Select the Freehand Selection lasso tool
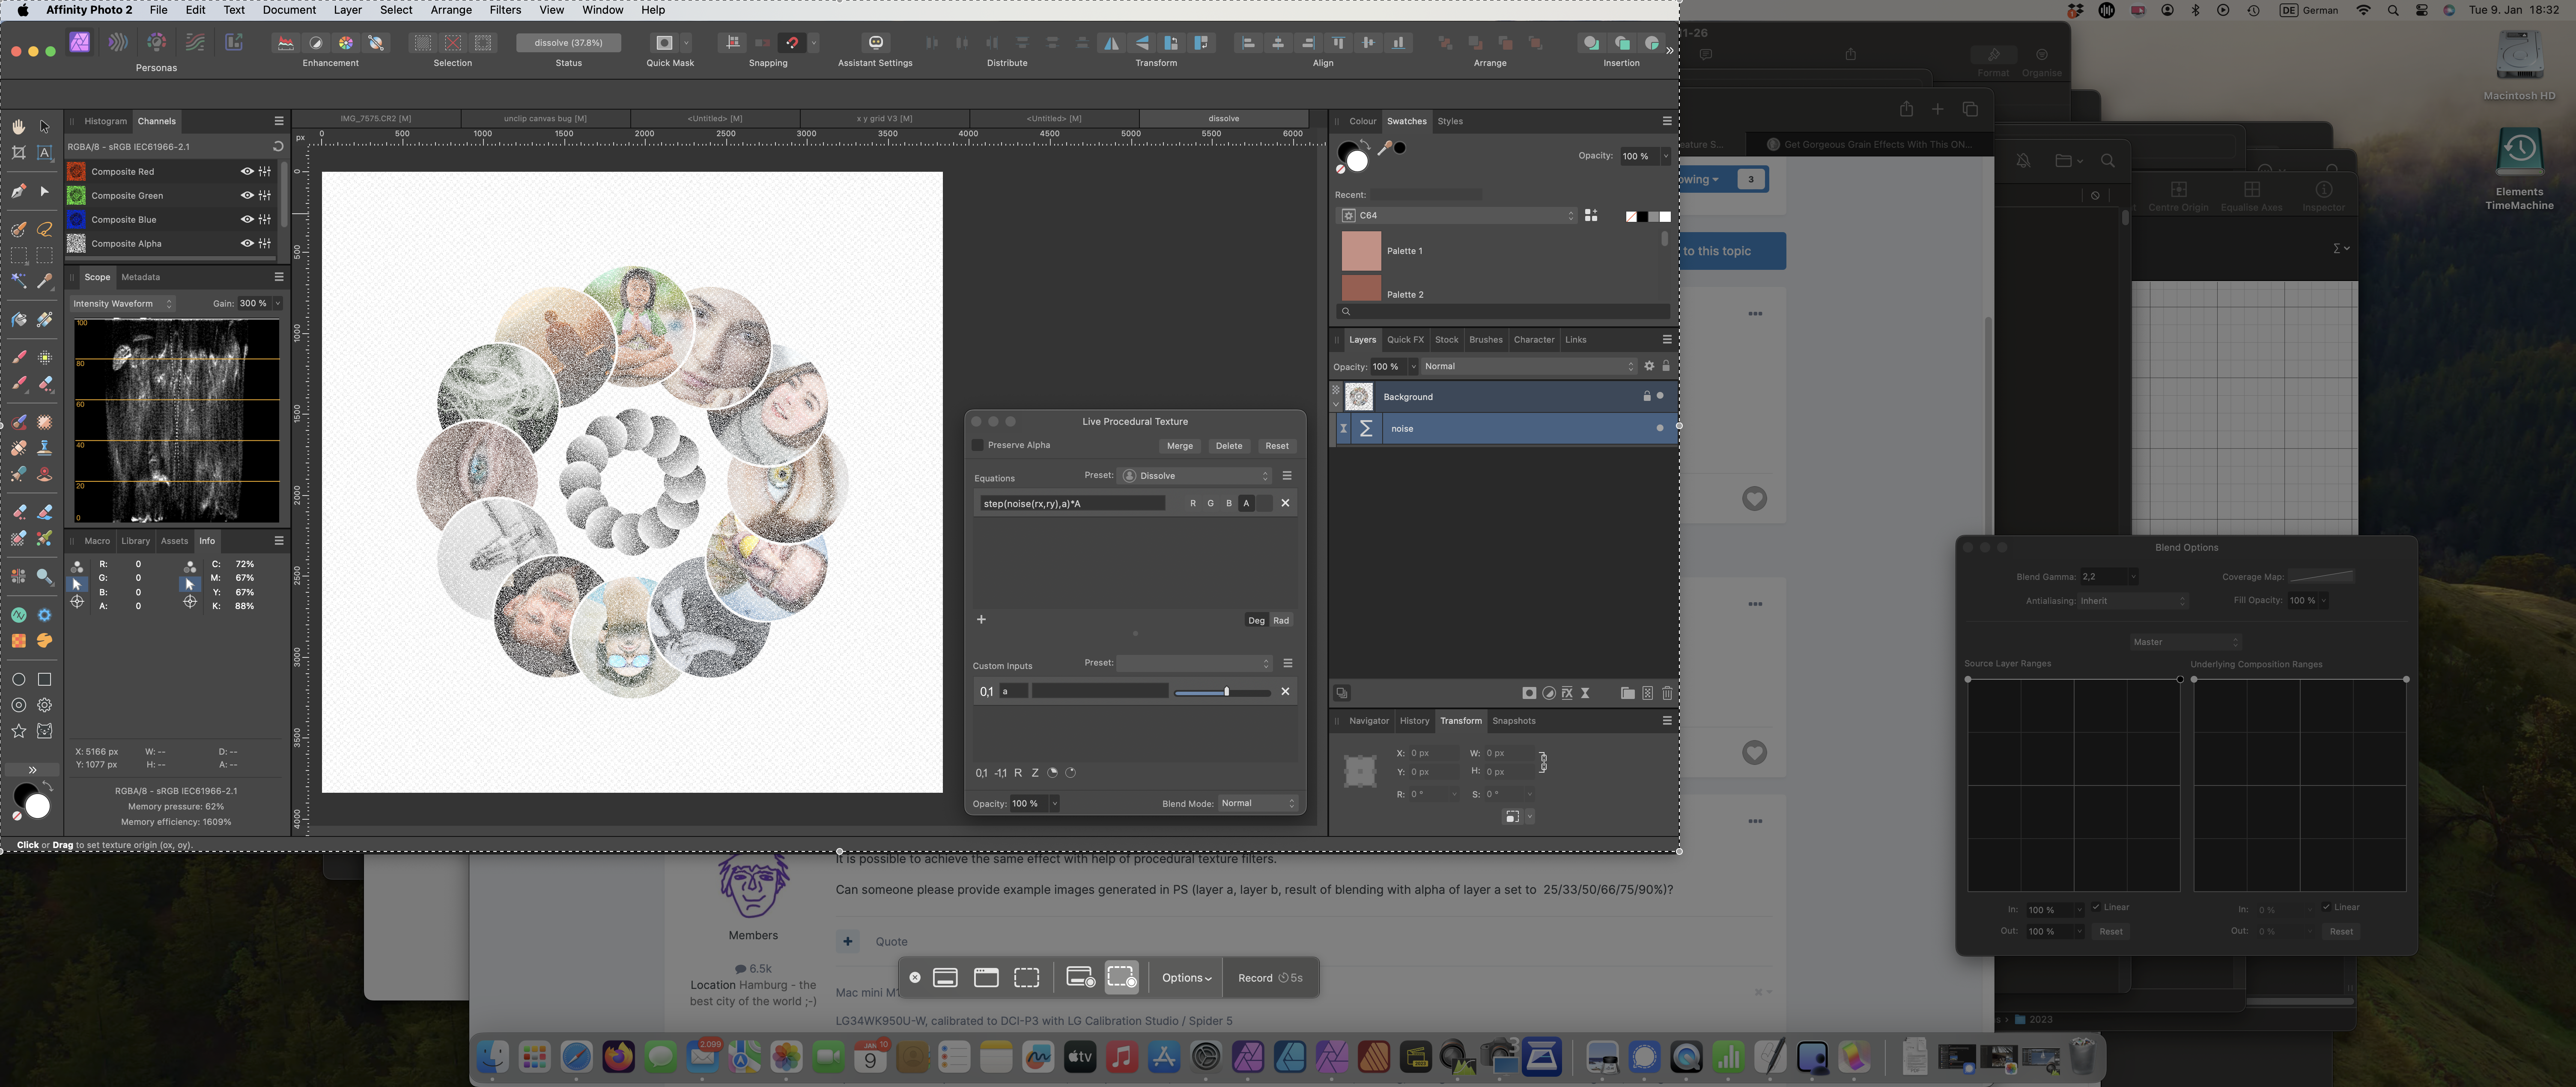Image resolution: width=2576 pixels, height=1087 pixels. coord(44,229)
